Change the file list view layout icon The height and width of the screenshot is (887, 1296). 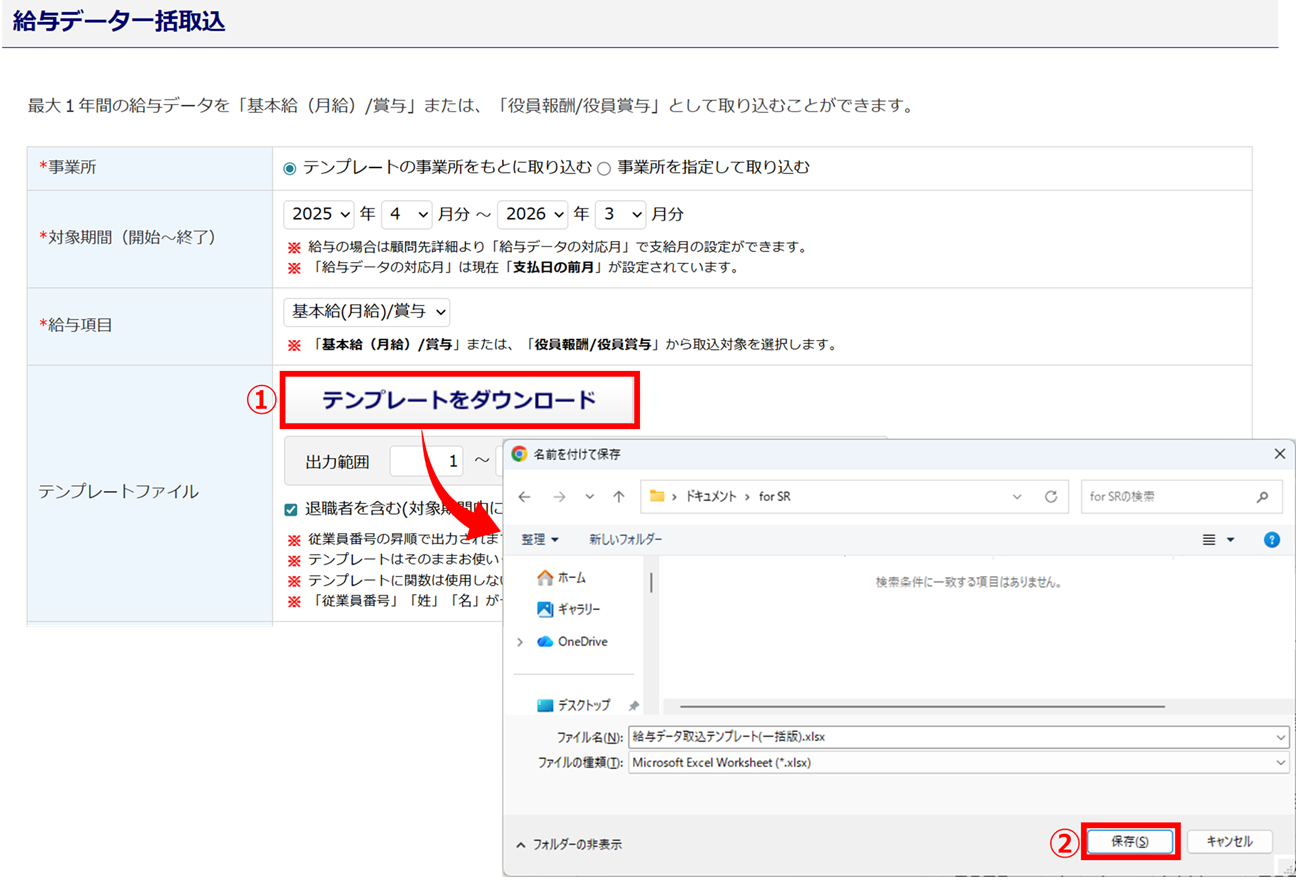[1209, 540]
